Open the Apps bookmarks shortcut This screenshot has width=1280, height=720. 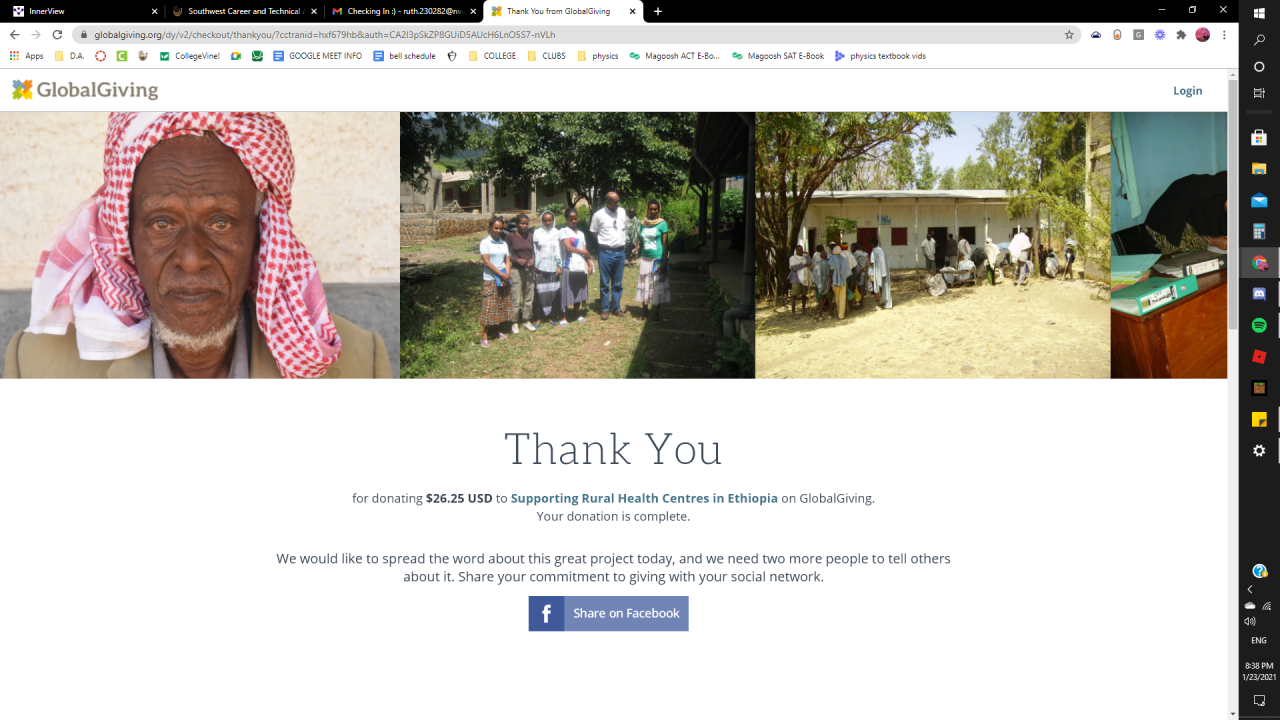[x=26, y=56]
